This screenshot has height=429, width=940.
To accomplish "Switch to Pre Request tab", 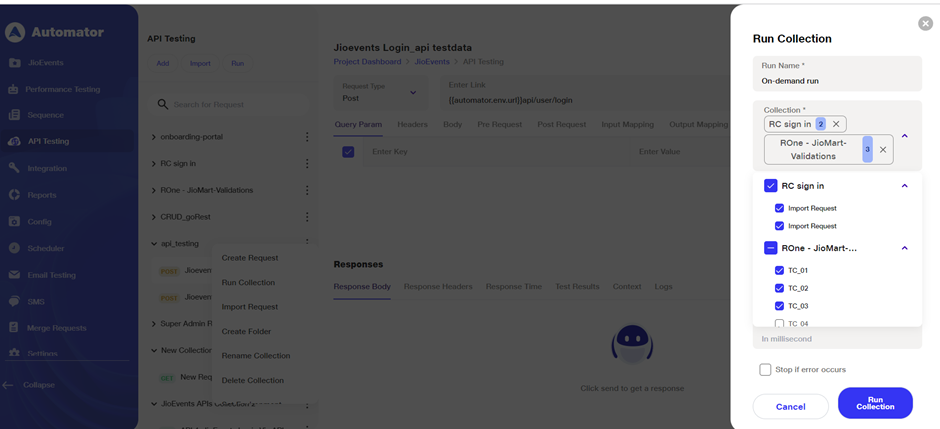I will coord(499,125).
